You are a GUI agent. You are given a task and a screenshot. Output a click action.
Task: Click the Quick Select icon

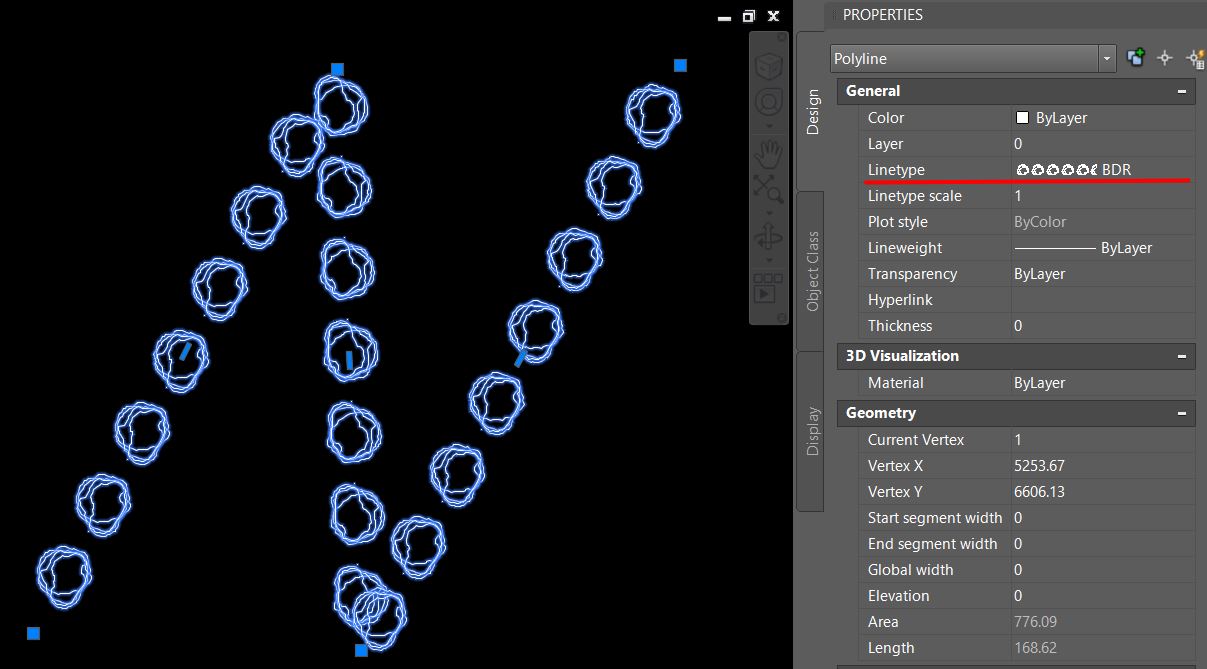(x=1195, y=58)
